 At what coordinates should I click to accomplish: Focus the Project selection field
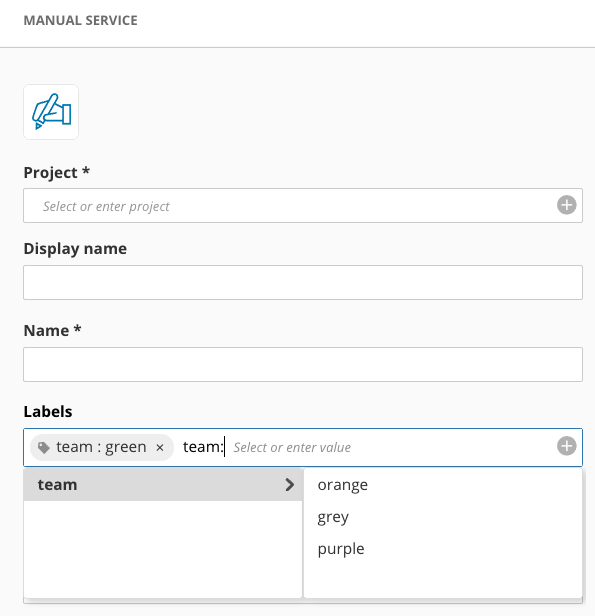point(303,205)
